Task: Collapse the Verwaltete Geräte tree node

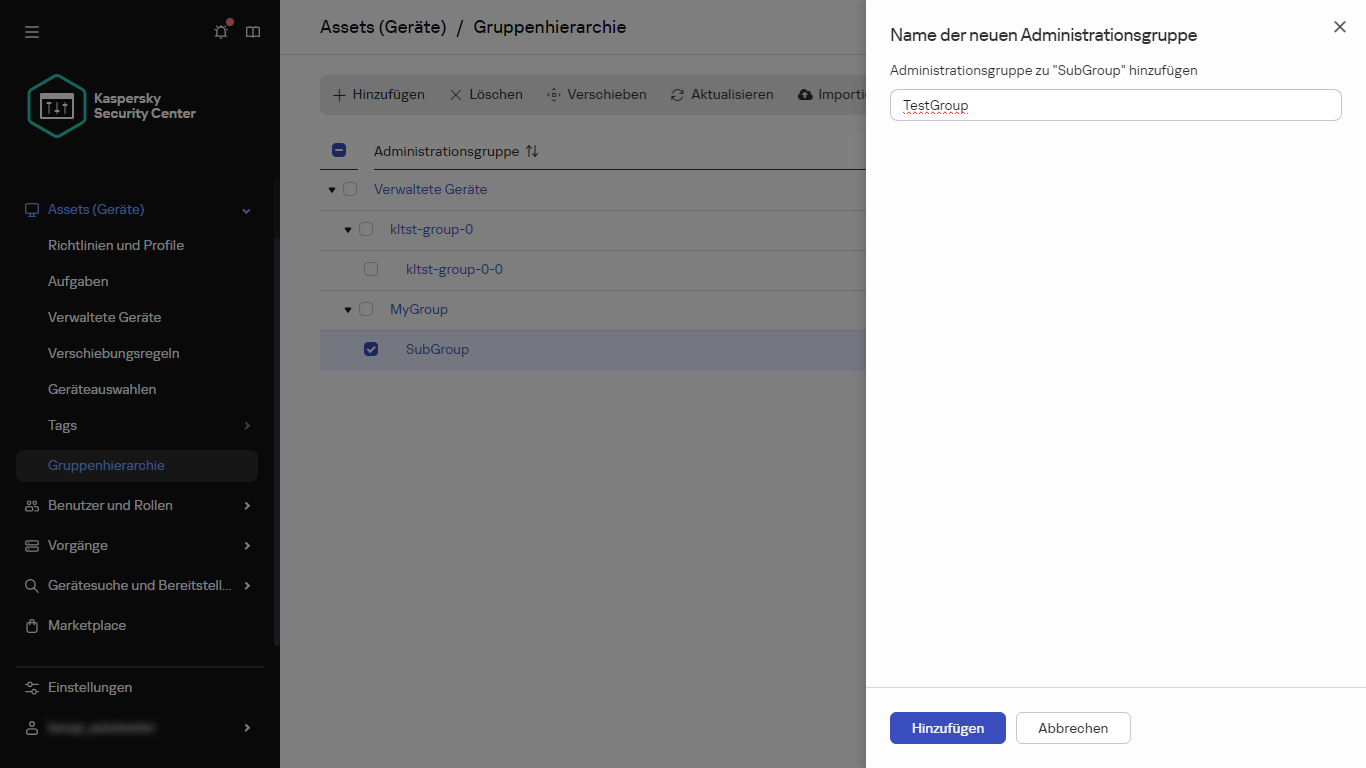Action: point(331,189)
